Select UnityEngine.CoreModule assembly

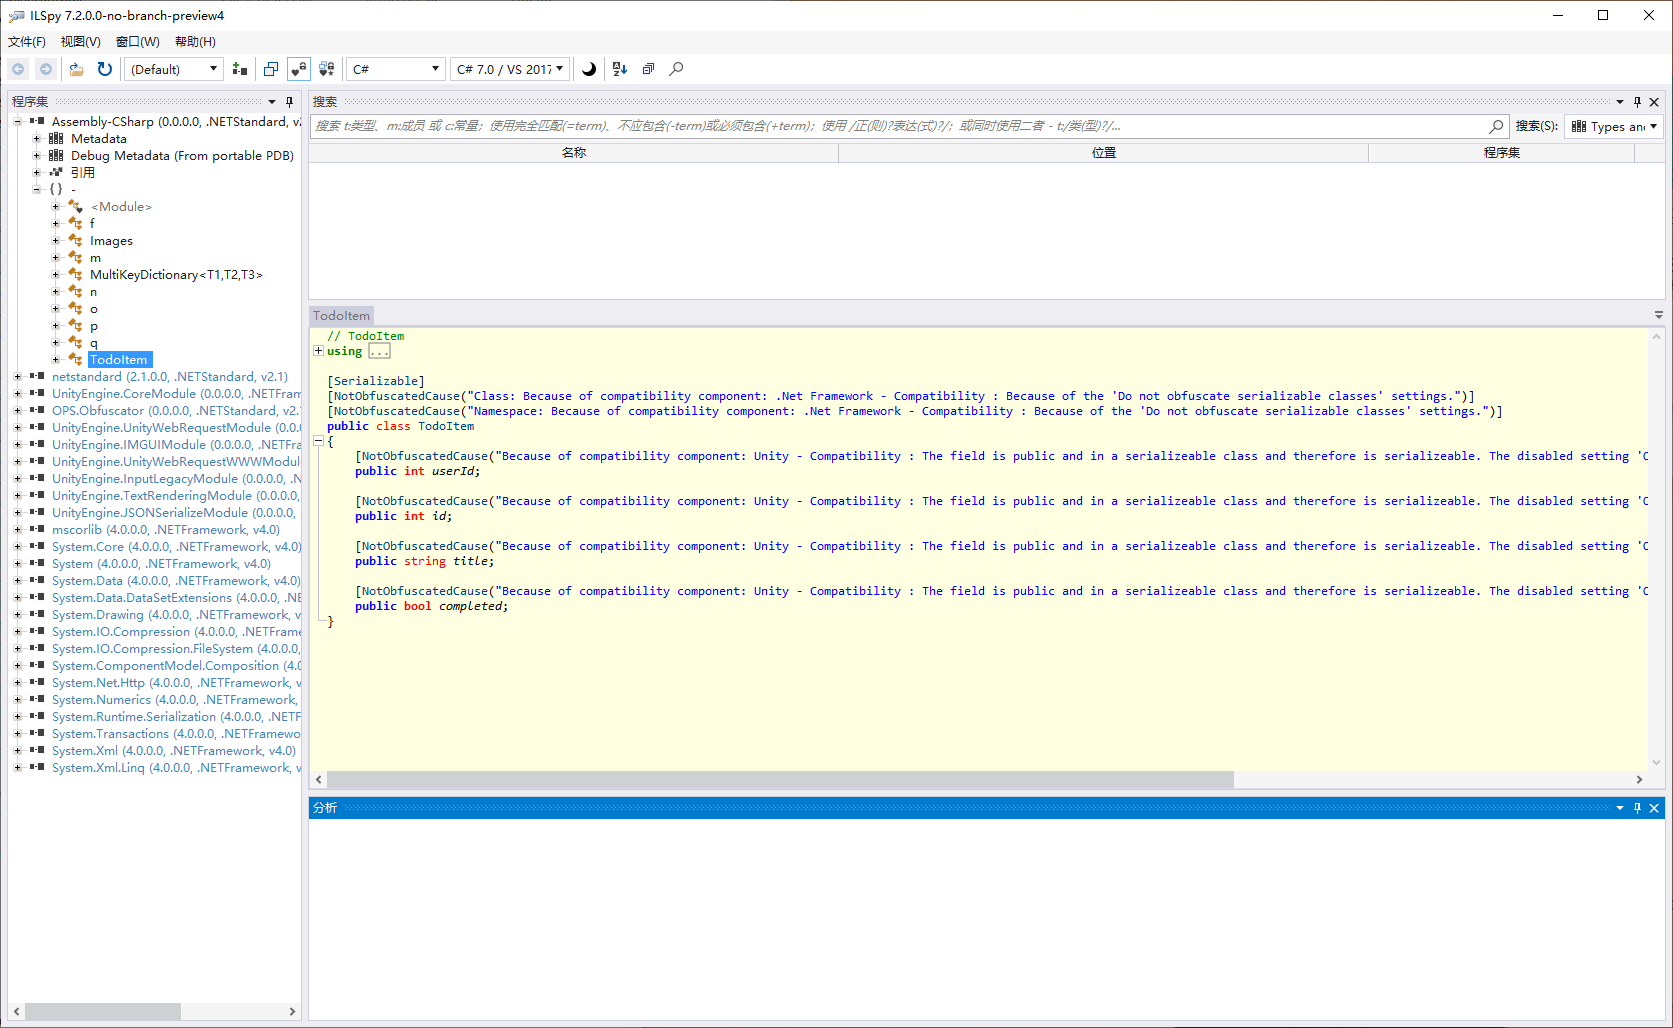[x=176, y=394]
